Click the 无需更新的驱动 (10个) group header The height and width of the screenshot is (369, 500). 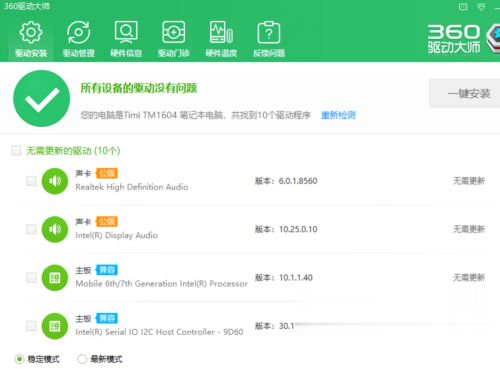(73, 151)
